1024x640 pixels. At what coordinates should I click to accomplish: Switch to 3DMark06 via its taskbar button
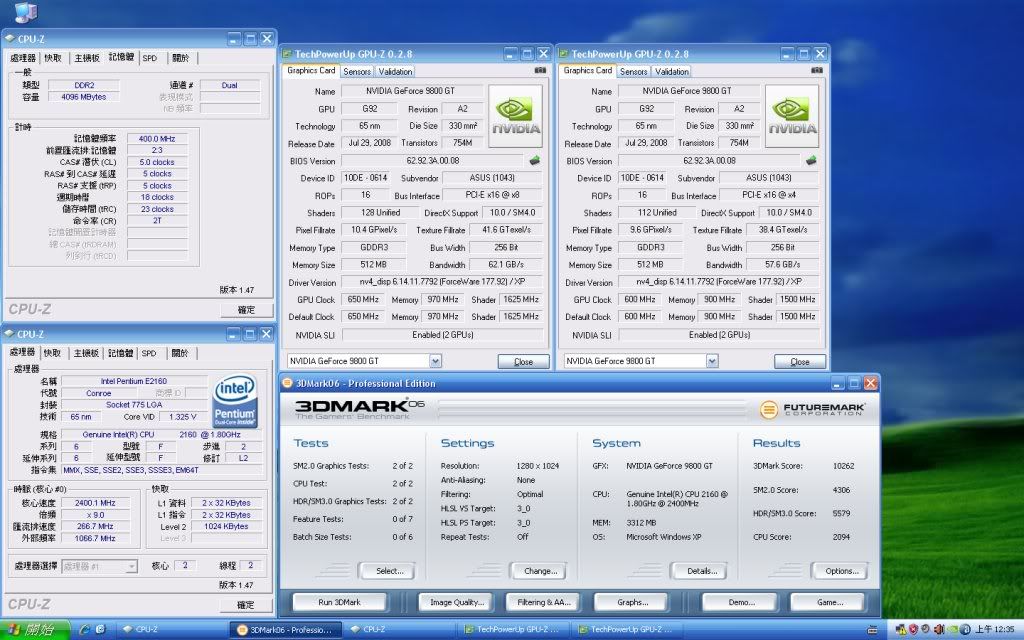coord(285,630)
